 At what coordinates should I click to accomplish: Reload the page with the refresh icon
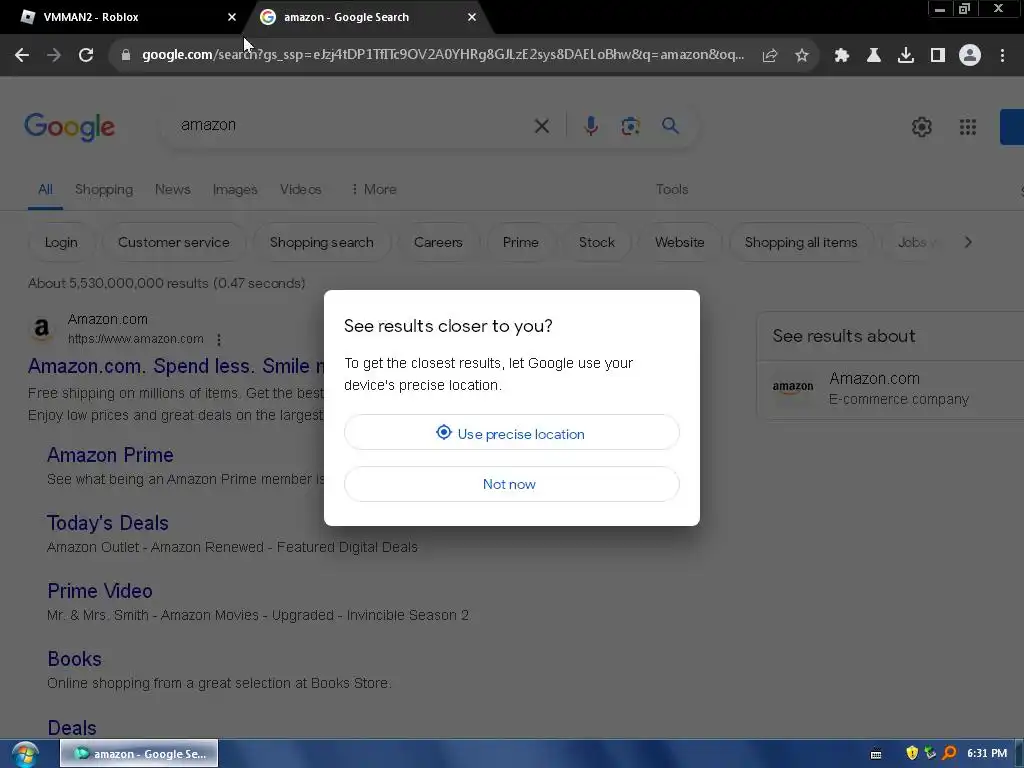coord(86,55)
